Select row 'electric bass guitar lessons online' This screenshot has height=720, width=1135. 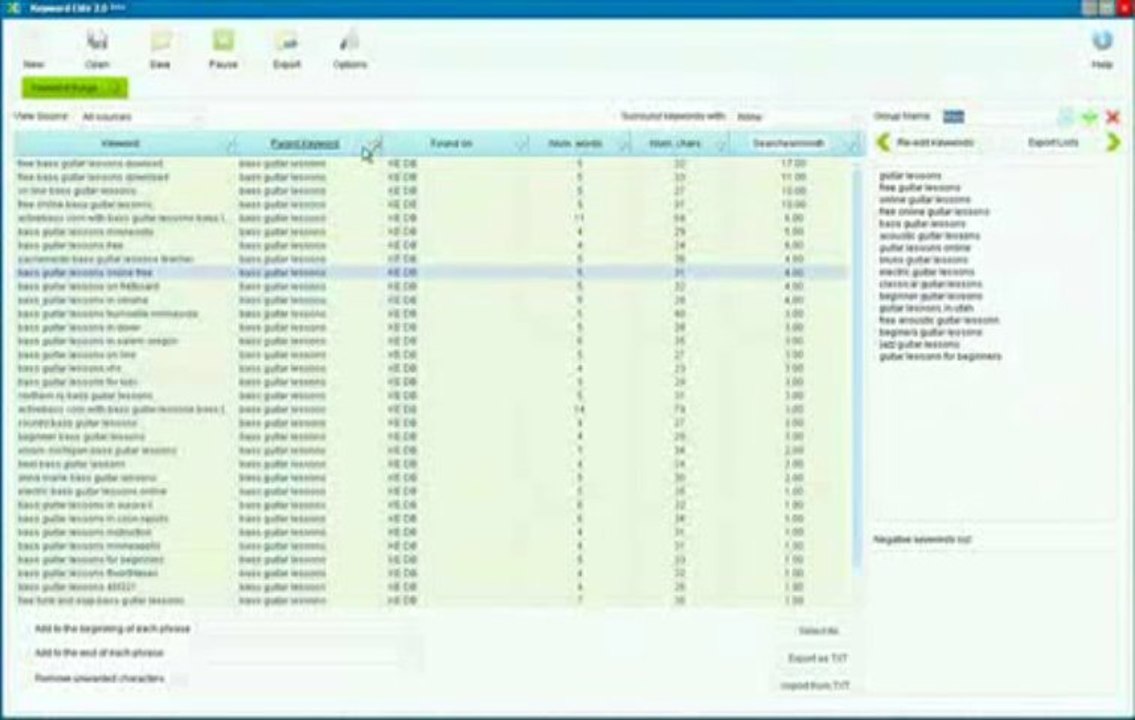[x=431, y=491]
